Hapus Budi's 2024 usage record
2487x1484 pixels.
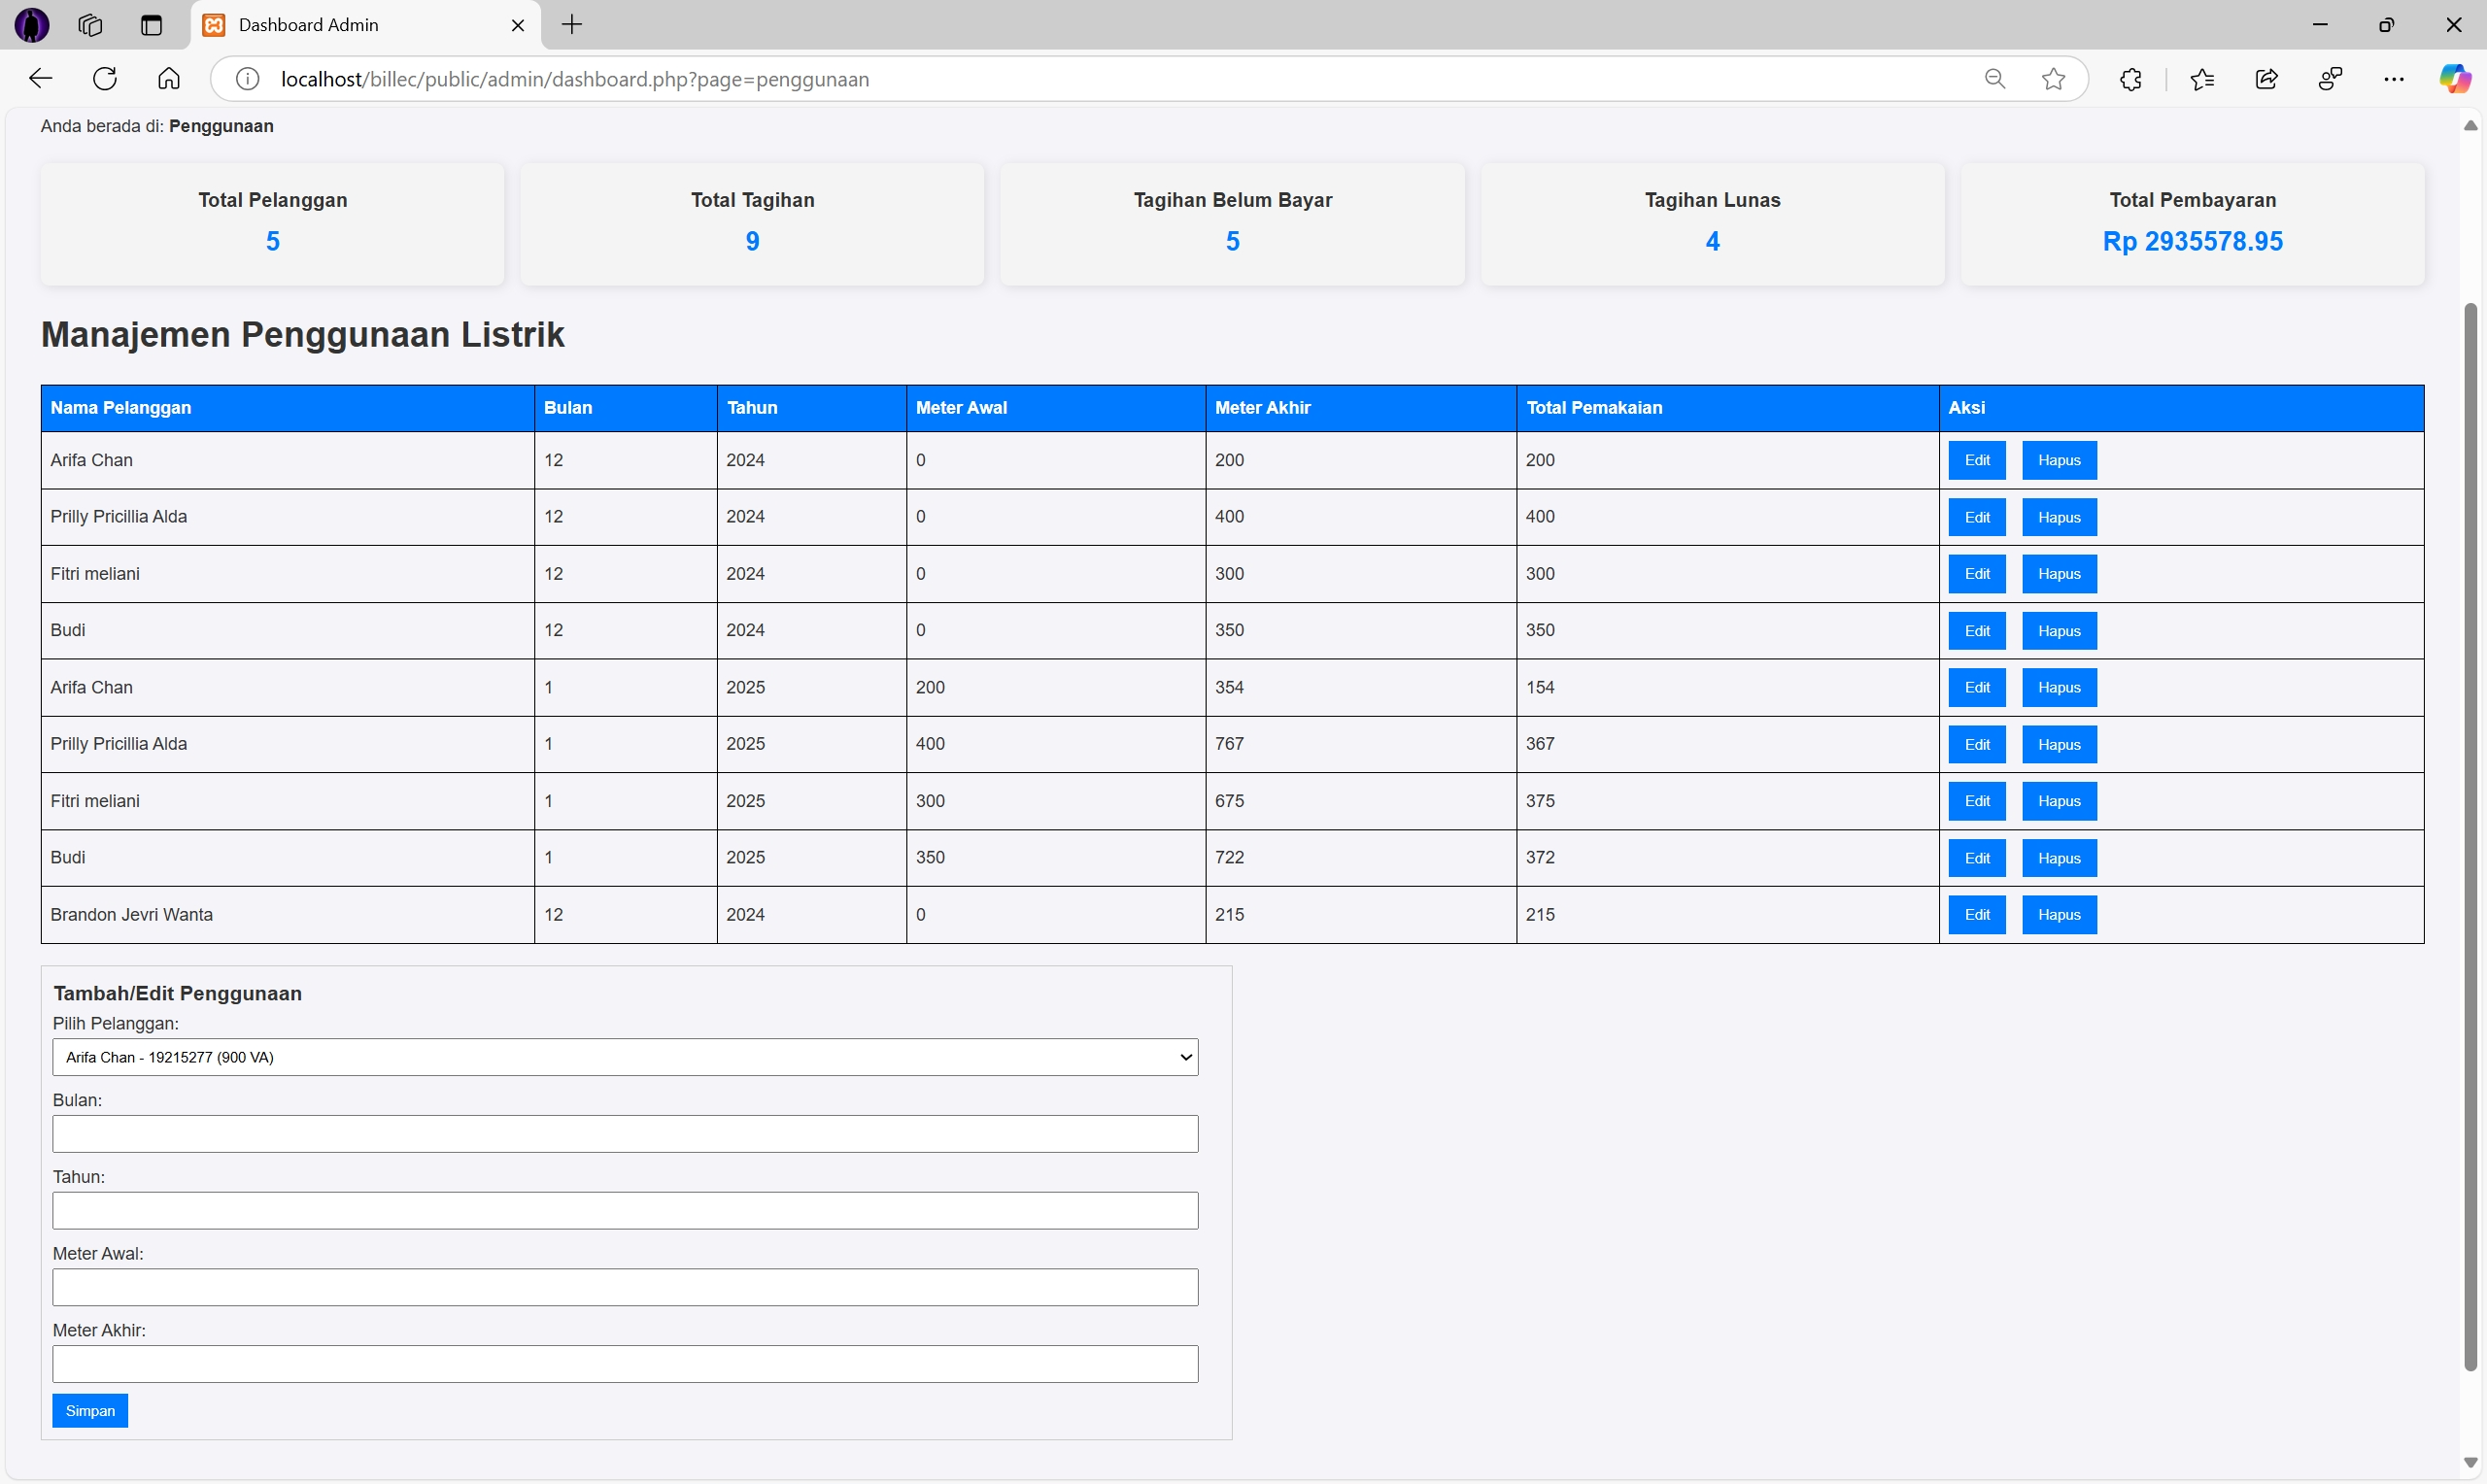pyautogui.click(x=2059, y=631)
